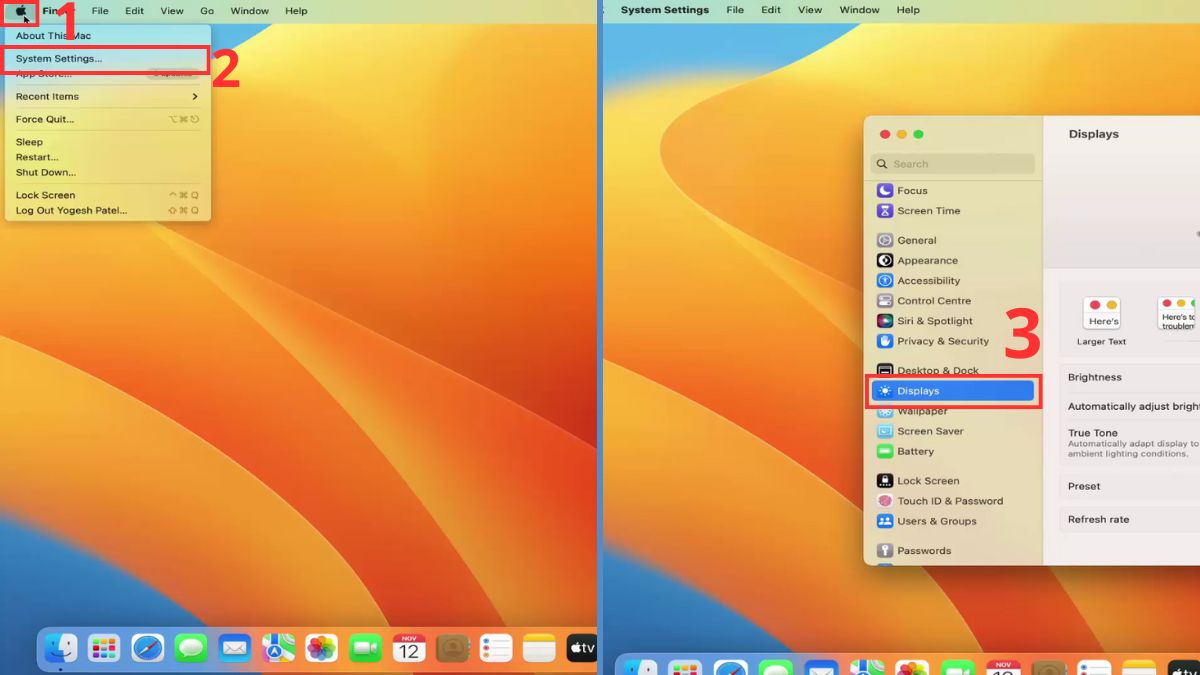This screenshot has height=675, width=1200.
Task: Open Focus settings in the sidebar
Action: 911,191
